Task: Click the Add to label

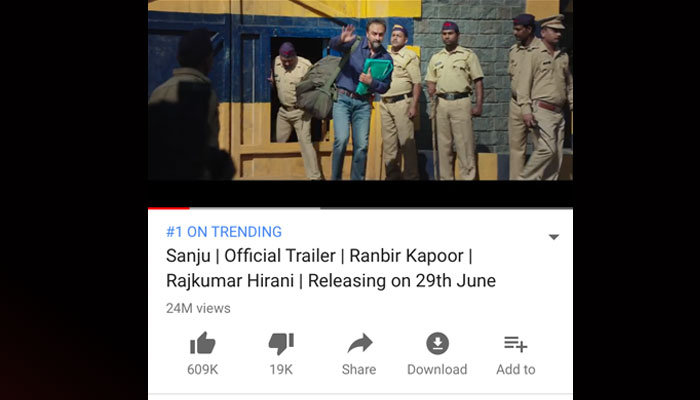Action: 516,370
